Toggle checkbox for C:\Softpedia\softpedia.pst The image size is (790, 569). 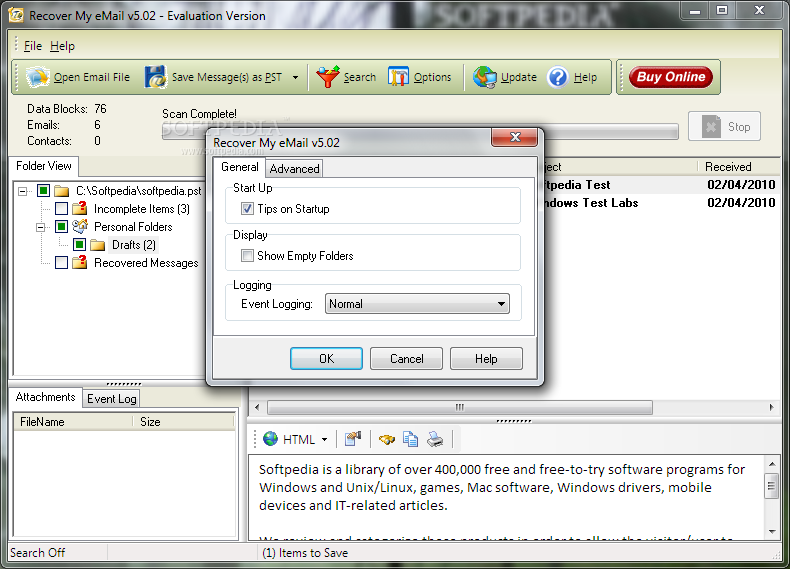click(x=43, y=191)
